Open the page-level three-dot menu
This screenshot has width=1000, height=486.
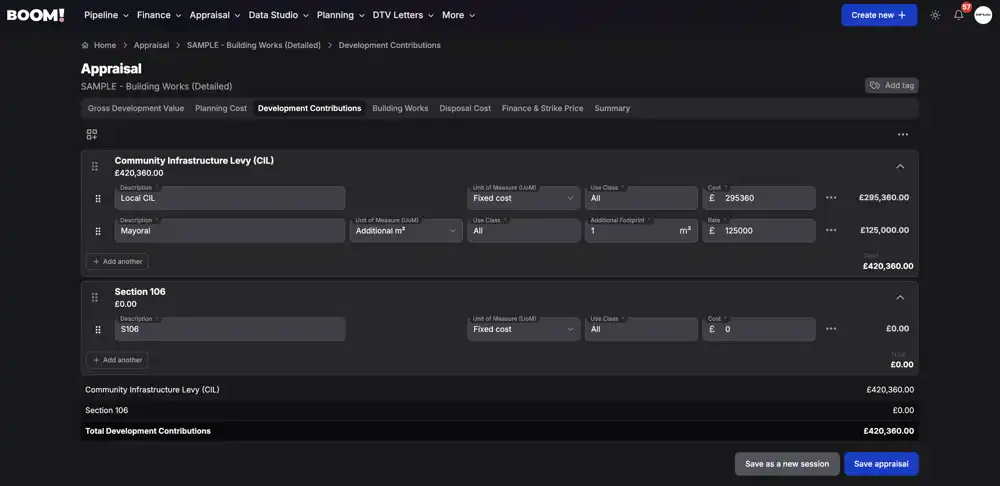tap(902, 135)
